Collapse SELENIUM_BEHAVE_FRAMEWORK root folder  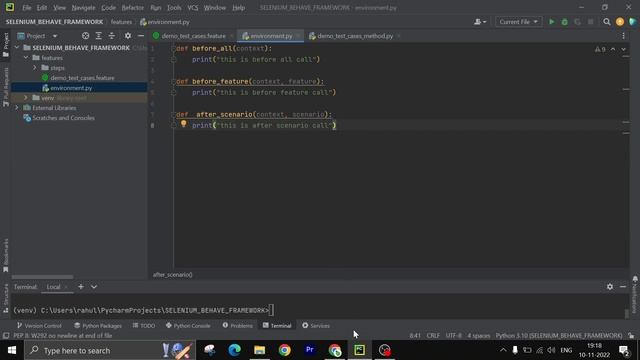tap(17, 48)
